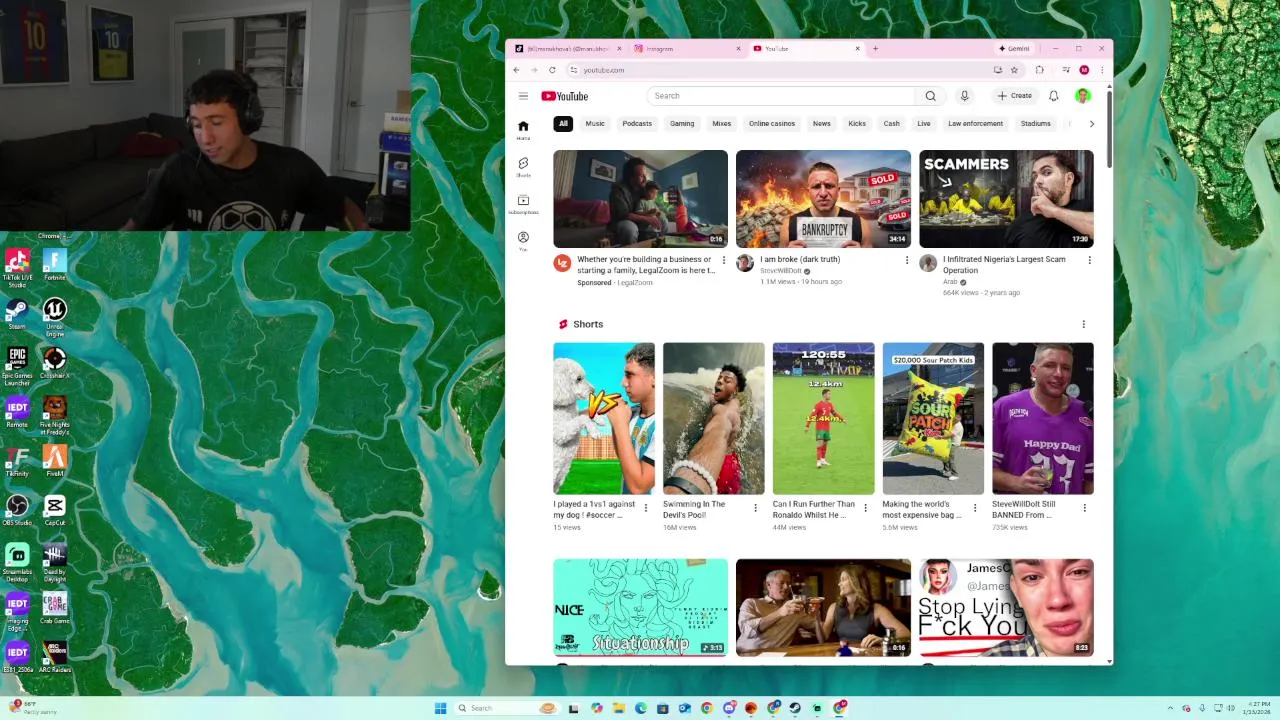Open 'I am broke (dark truth)' video title

[x=800, y=259]
